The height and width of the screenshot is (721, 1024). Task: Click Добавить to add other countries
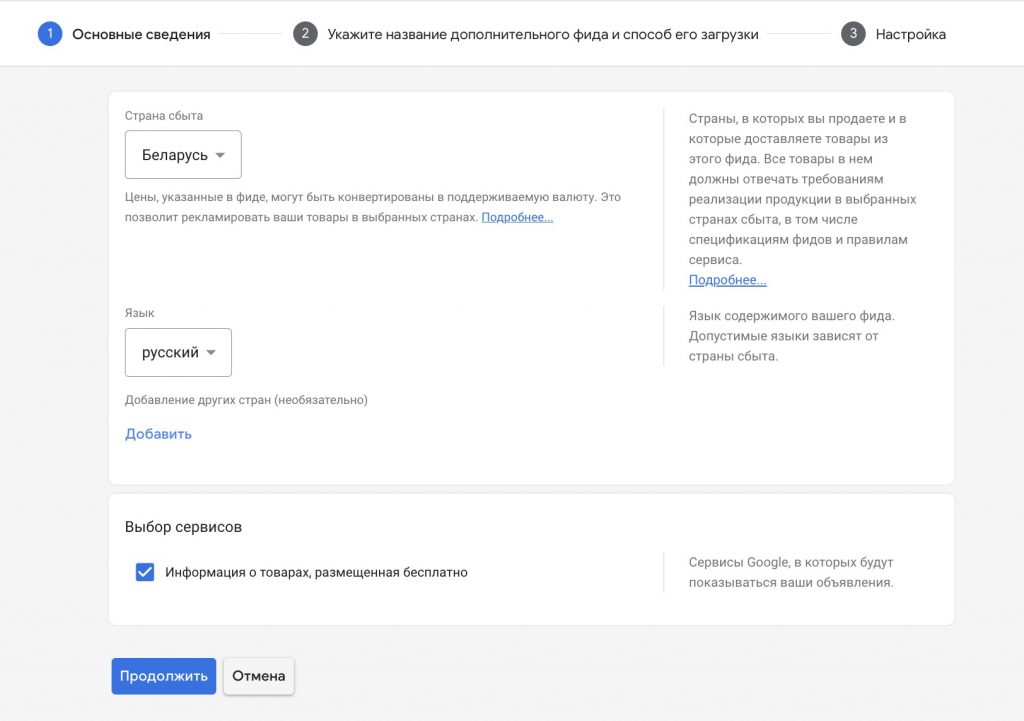[x=158, y=434]
